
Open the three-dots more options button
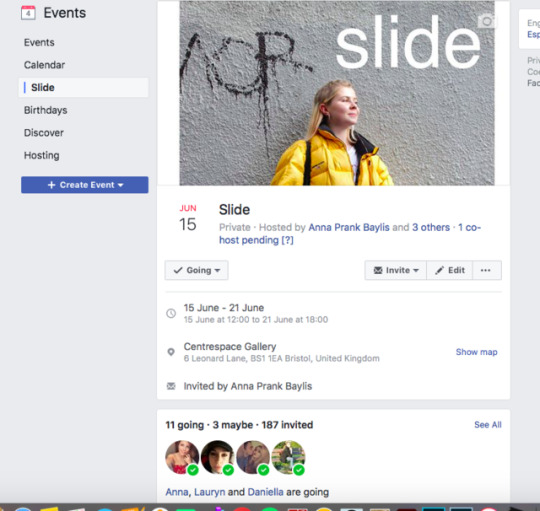486,270
